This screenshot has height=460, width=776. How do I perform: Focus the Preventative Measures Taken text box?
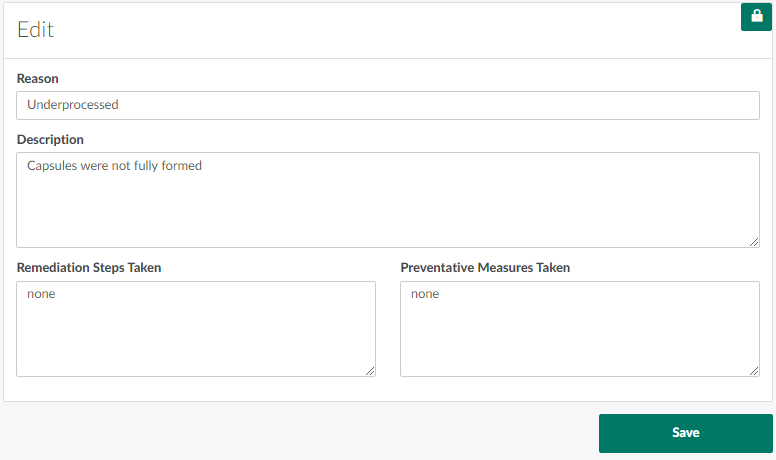[x=580, y=335]
